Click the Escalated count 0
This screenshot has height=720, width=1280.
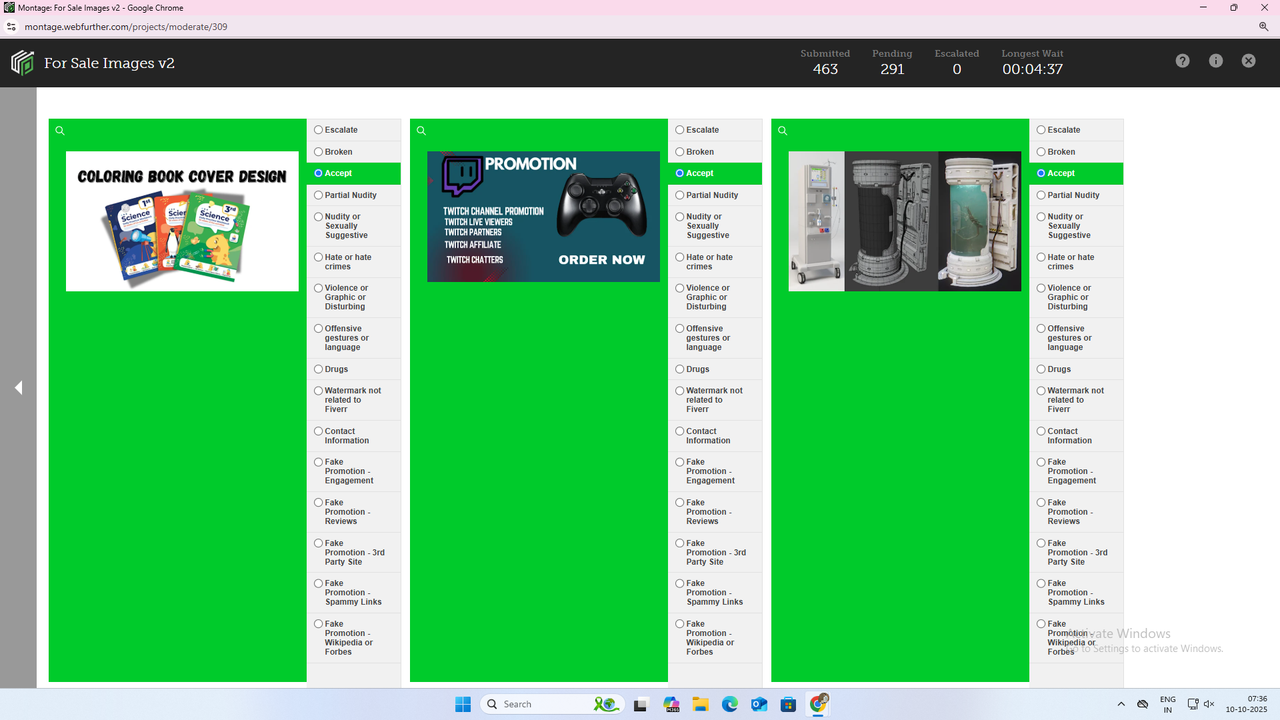point(957,69)
